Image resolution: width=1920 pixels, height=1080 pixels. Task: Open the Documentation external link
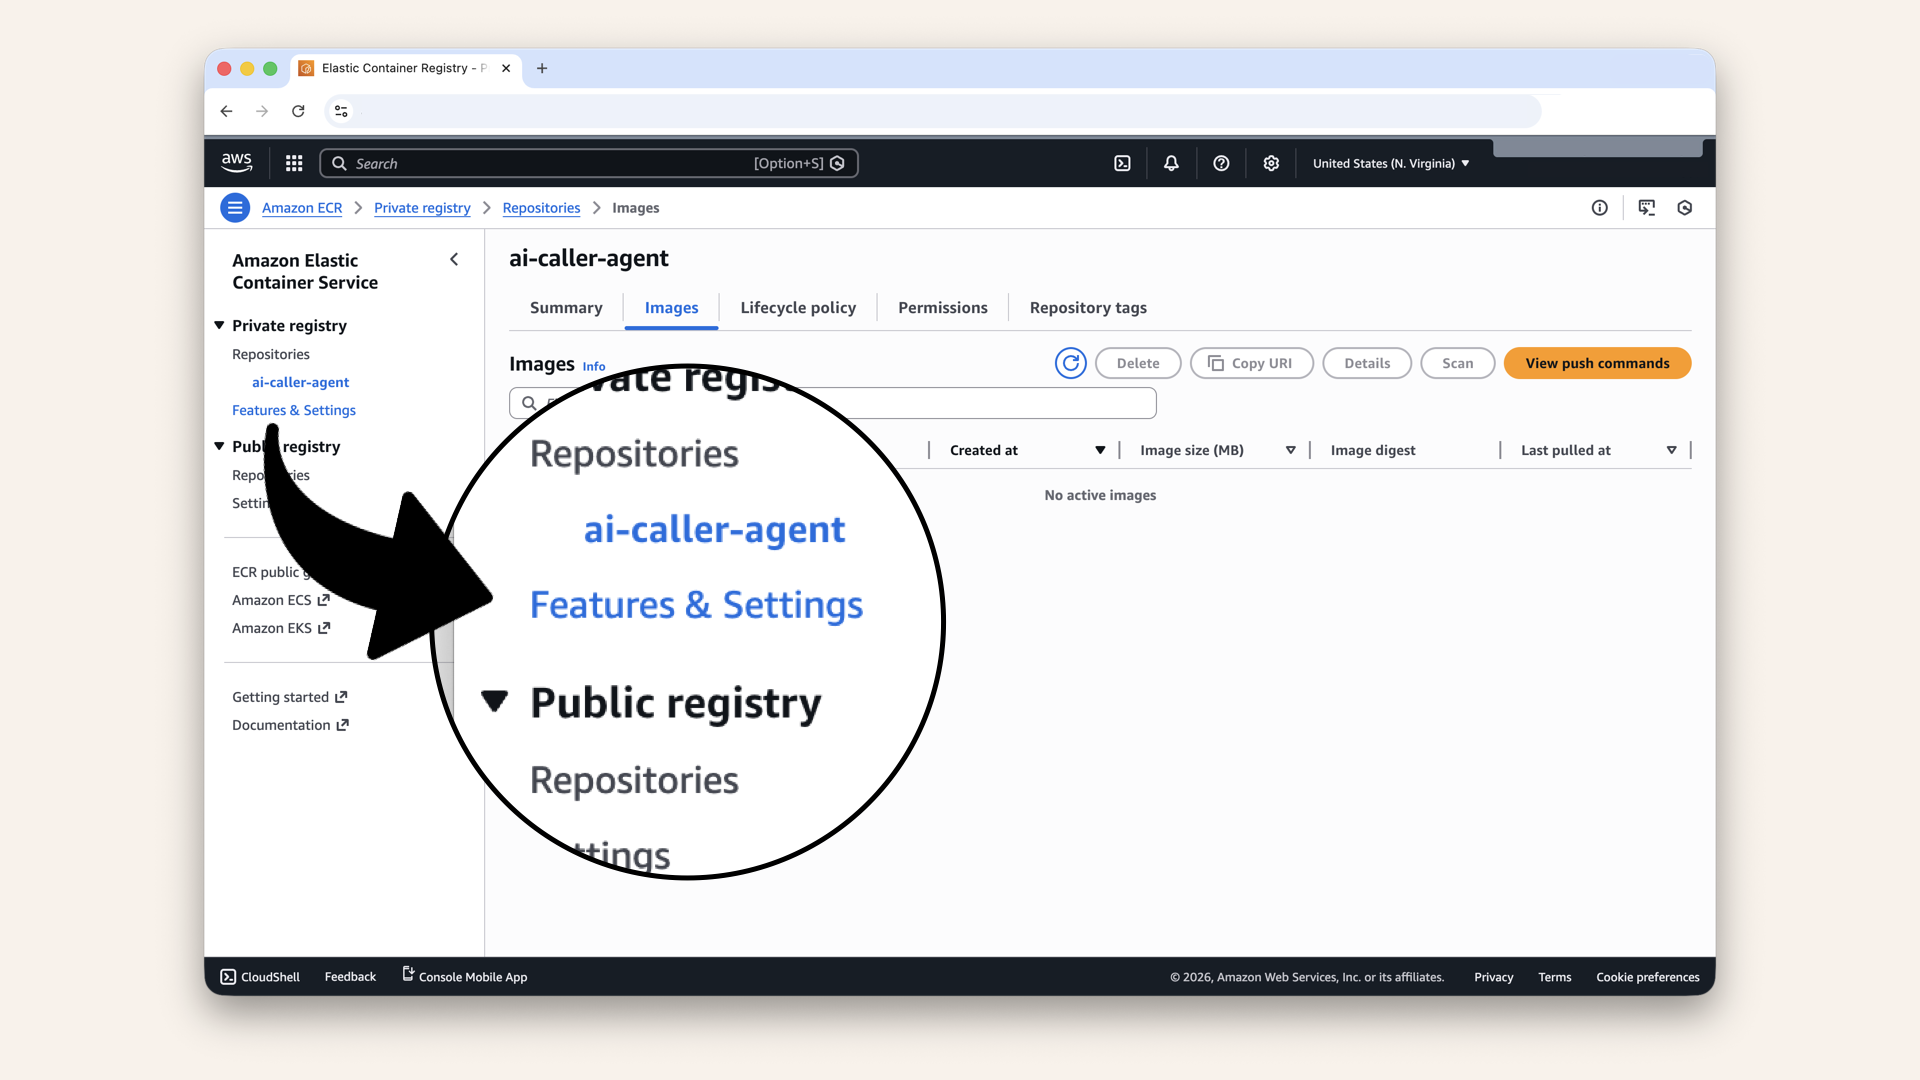(281, 725)
